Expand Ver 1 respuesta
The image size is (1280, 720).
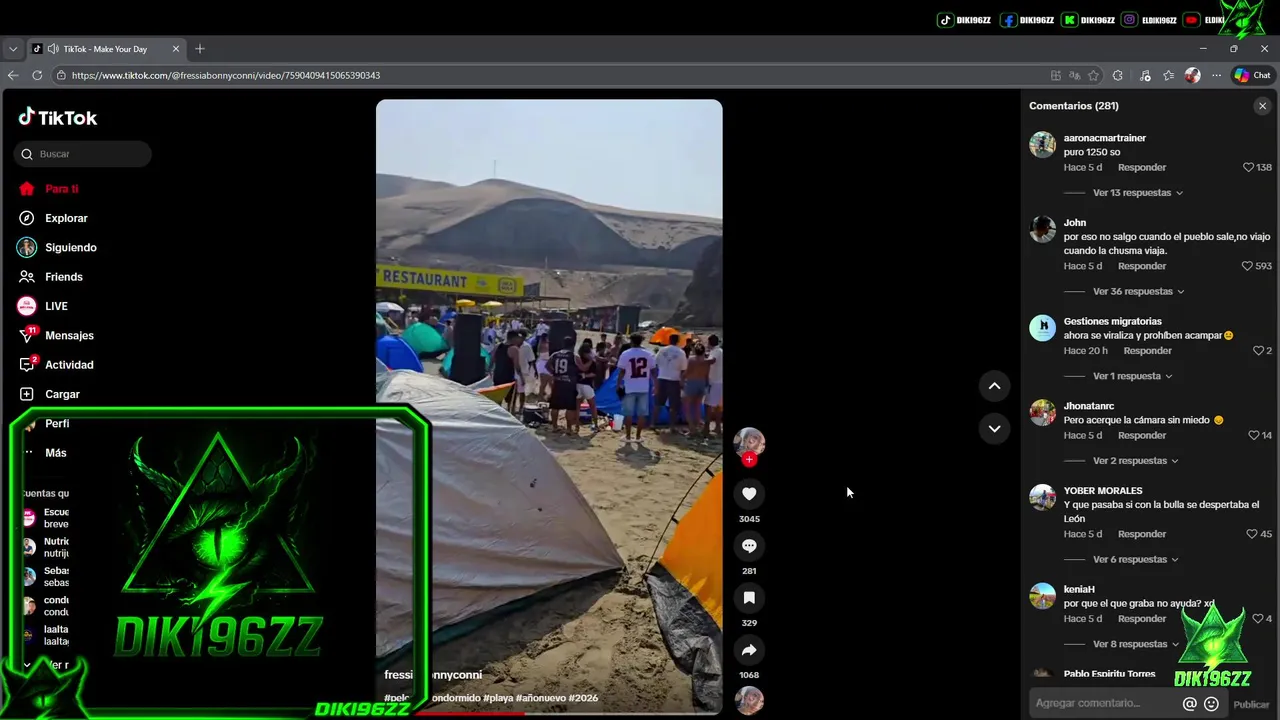(1133, 376)
